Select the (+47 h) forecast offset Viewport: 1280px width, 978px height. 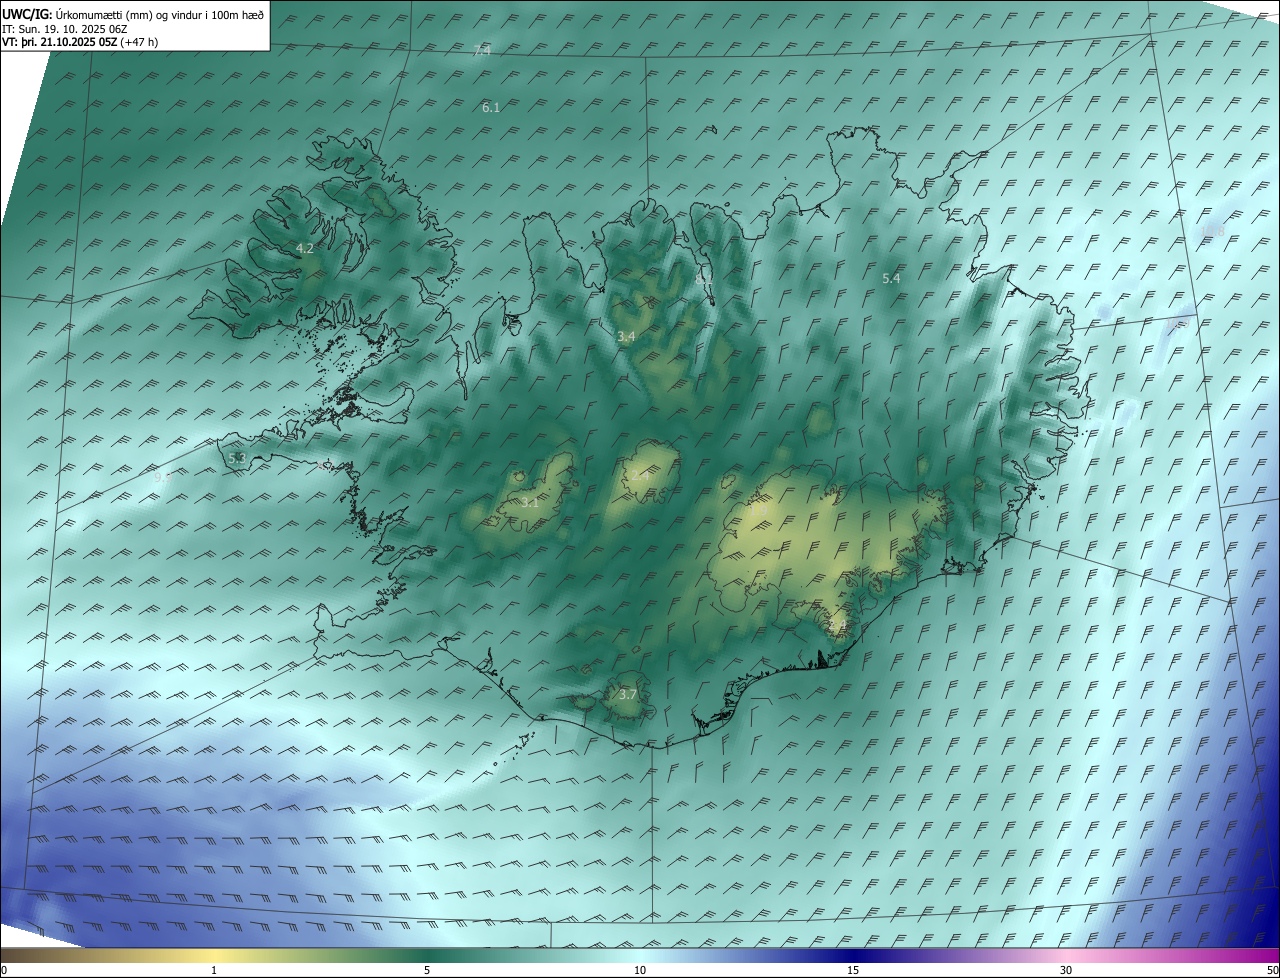point(138,41)
